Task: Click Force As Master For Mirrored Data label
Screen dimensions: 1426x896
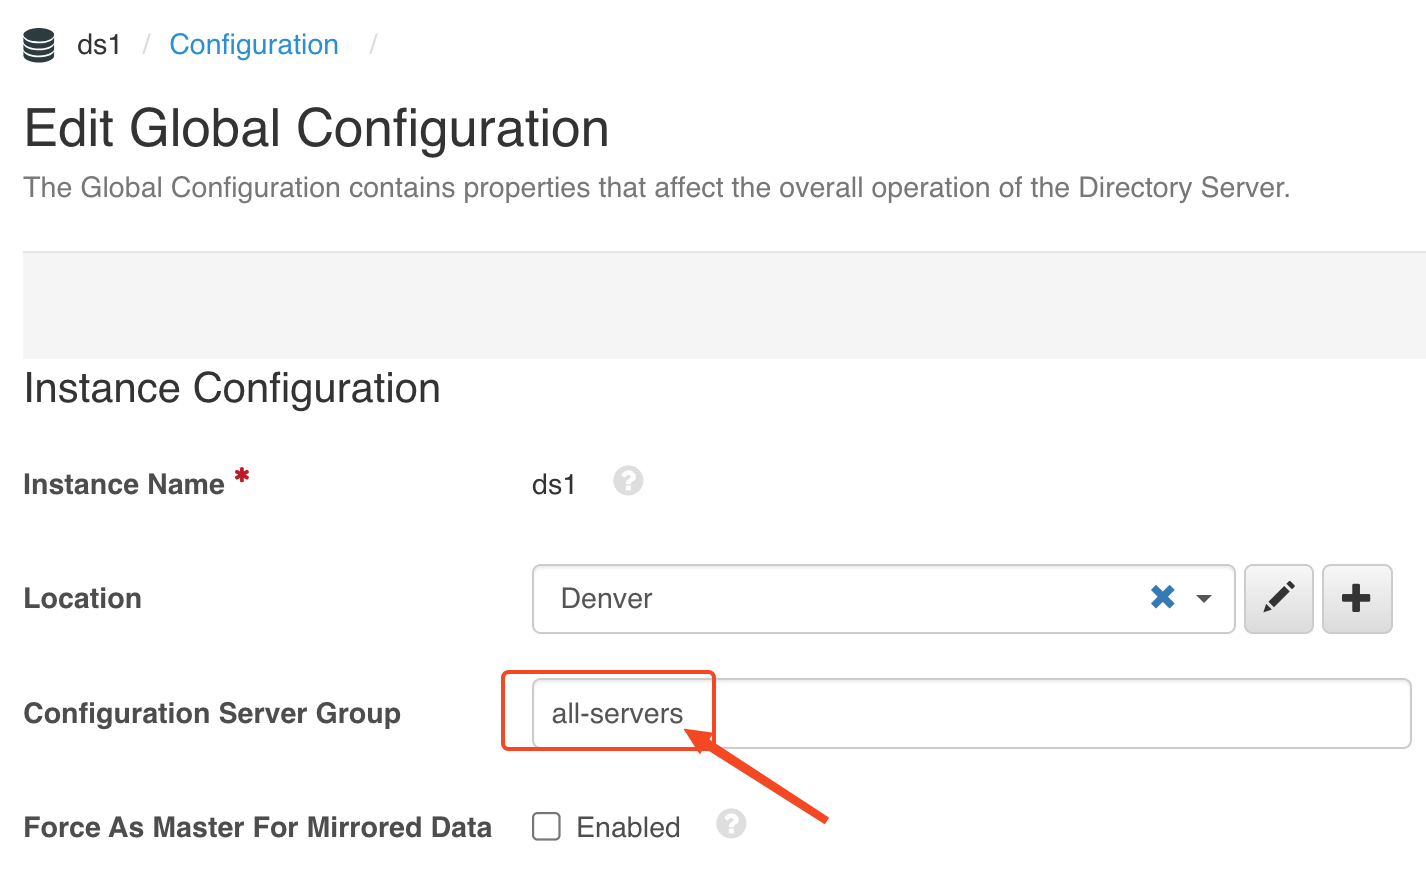Action: coord(257,827)
